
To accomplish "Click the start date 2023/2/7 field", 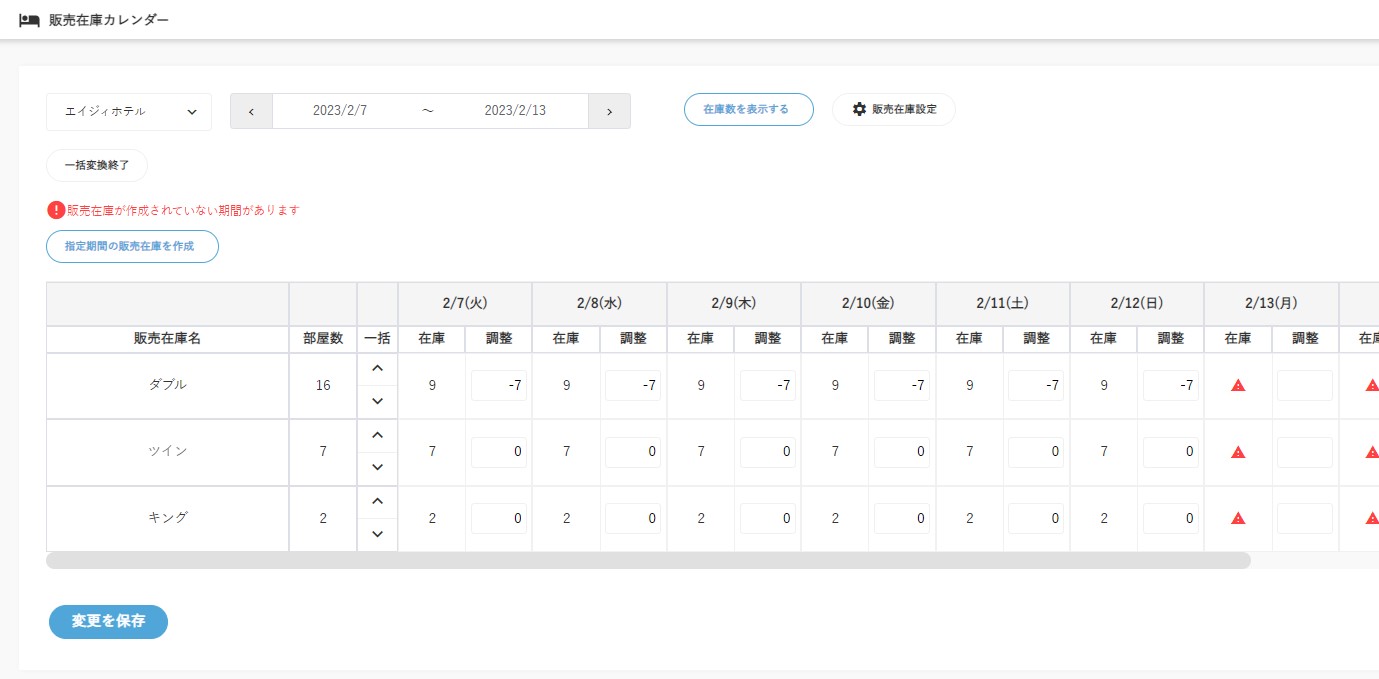I will pyautogui.click(x=340, y=111).
